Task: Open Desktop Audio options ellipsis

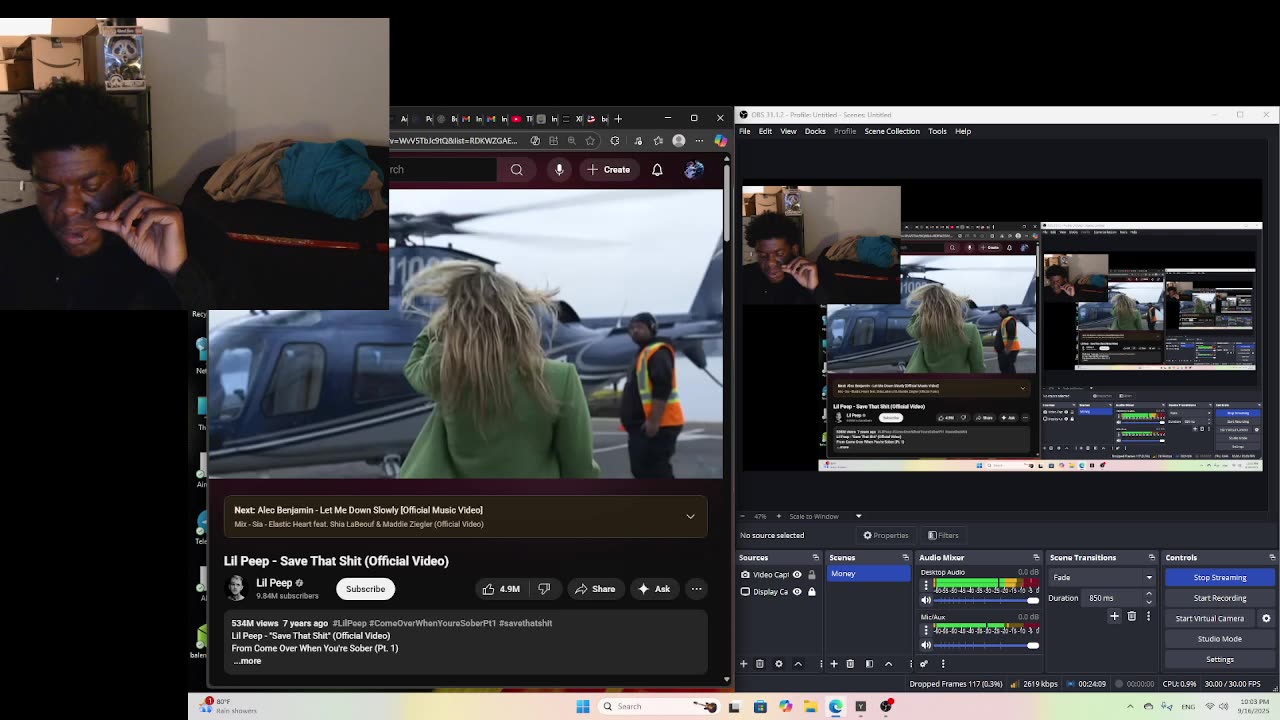Action: click(x=926, y=584)
